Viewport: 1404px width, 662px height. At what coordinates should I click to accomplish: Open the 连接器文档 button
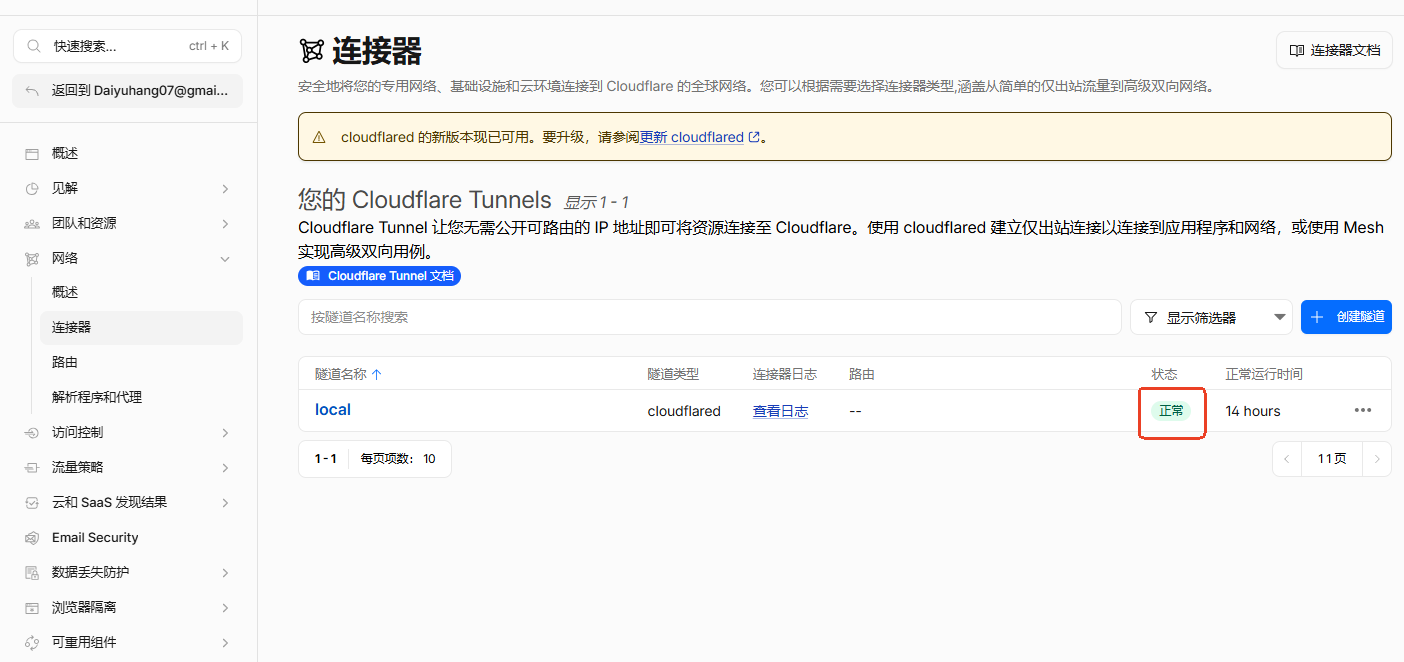click(x=1334, y=50)
